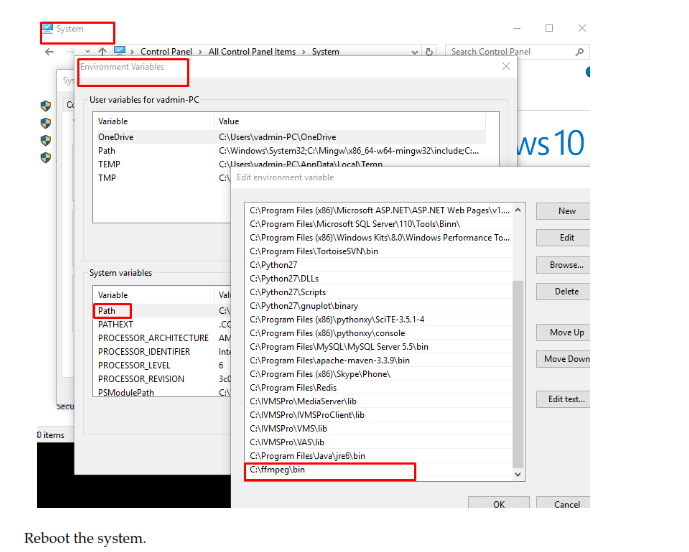The image size is (689, 552).
Task: Select ASP.NET Web Pages path entry
Action: pos(379,211)
